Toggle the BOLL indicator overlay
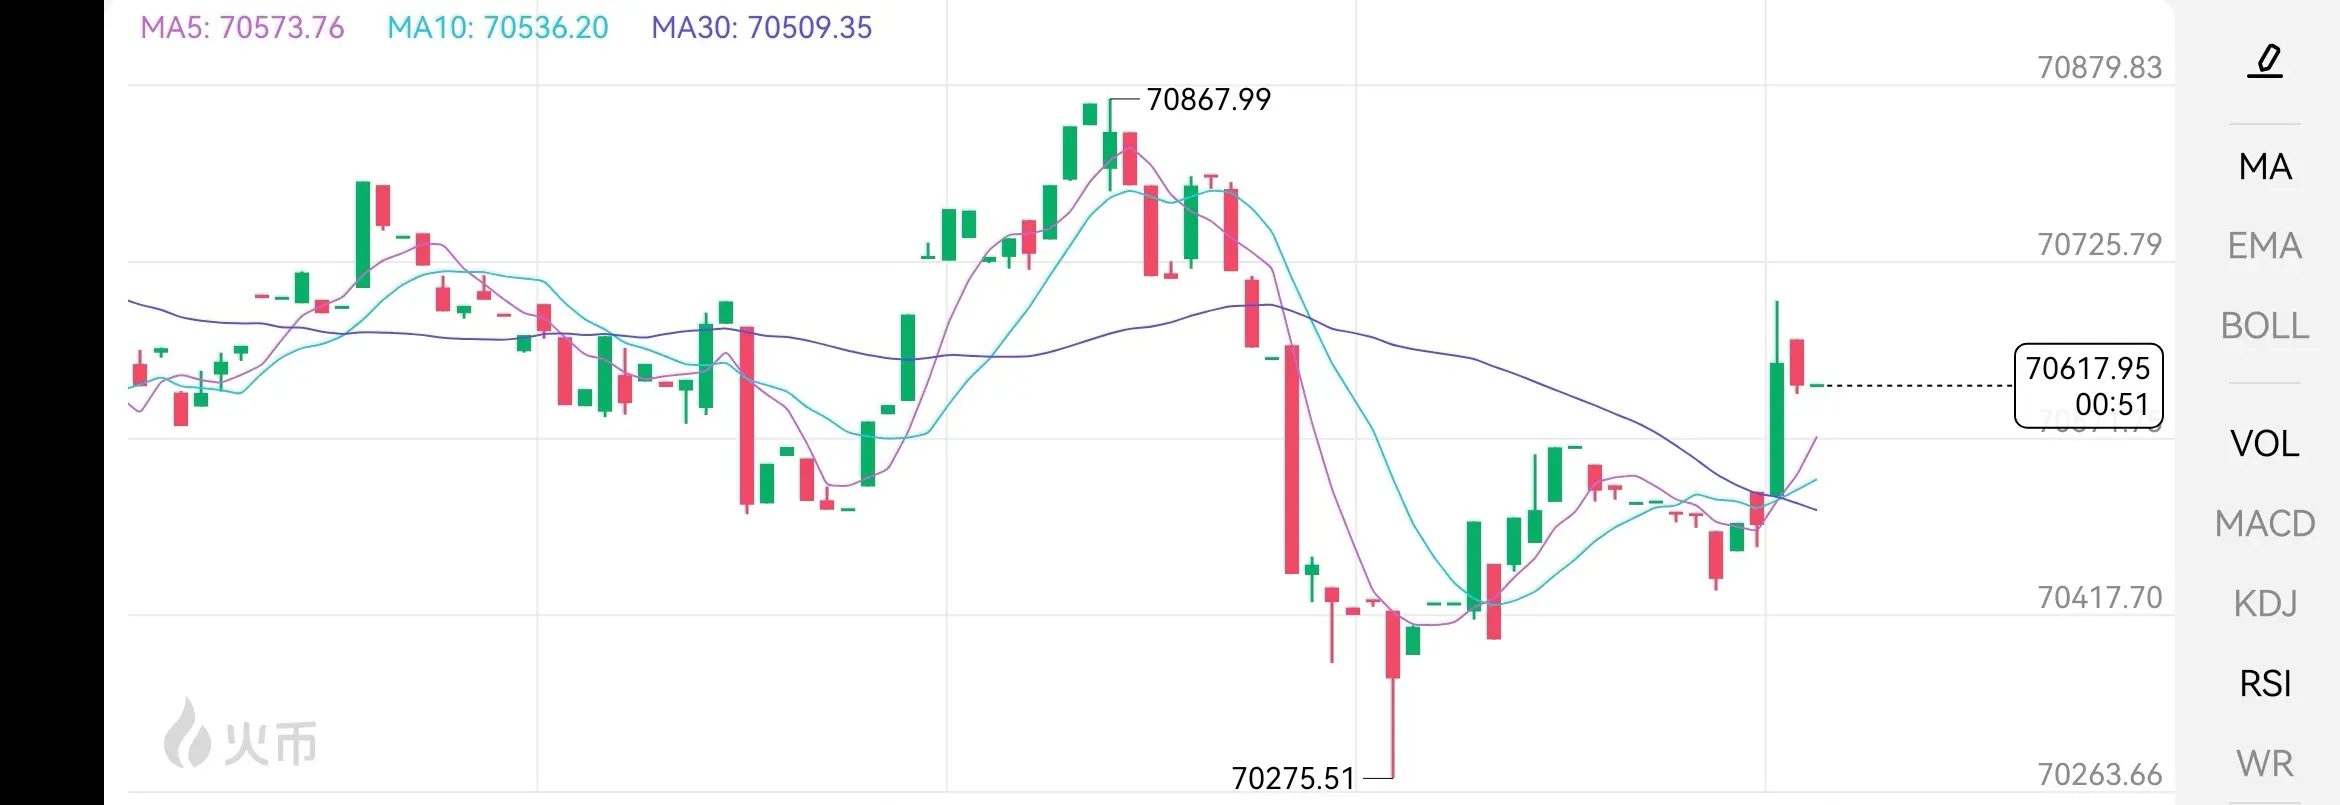The height and width of the screenshot is (805, 2340). (2264, 326)
